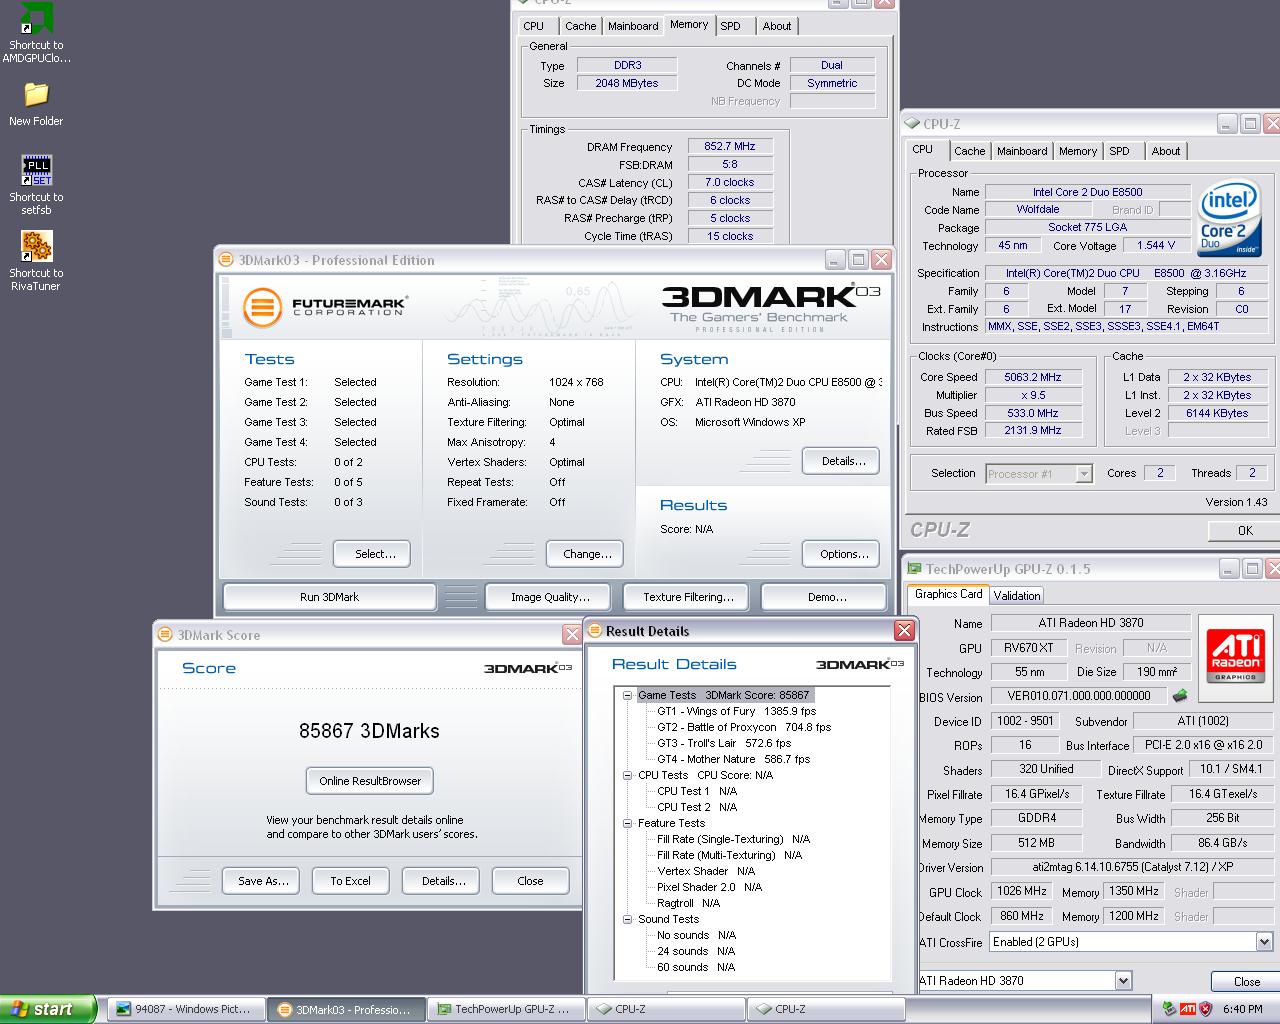Click the Futuremark orange logo in 3DMark03
The image size is (1280, 1024).
point(262,307)
